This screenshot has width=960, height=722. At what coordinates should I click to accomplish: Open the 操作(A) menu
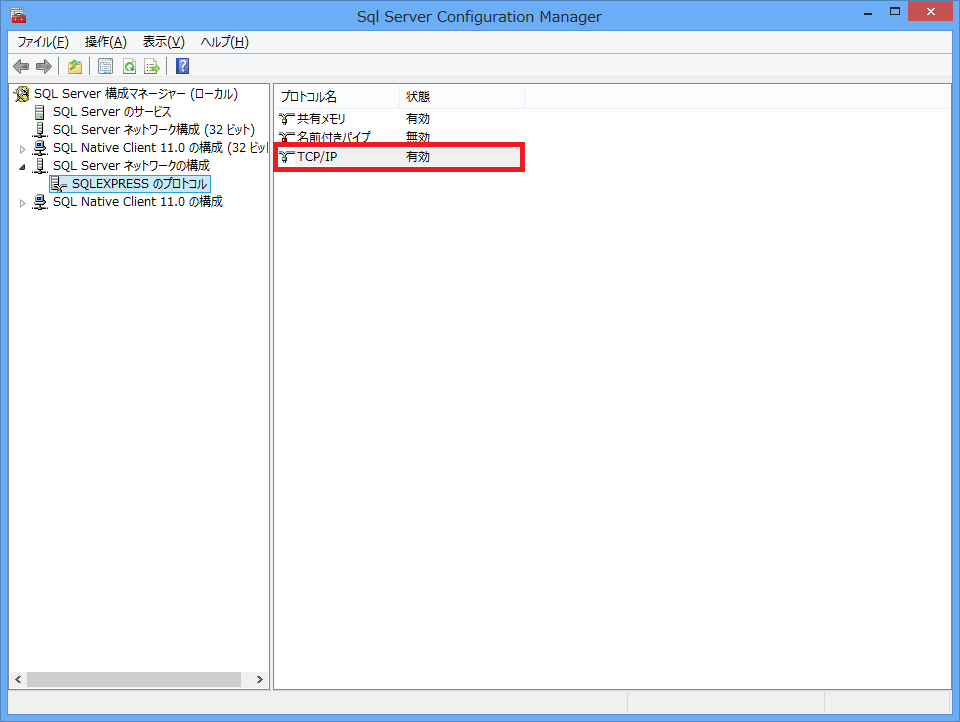click(x=106, y=42)
